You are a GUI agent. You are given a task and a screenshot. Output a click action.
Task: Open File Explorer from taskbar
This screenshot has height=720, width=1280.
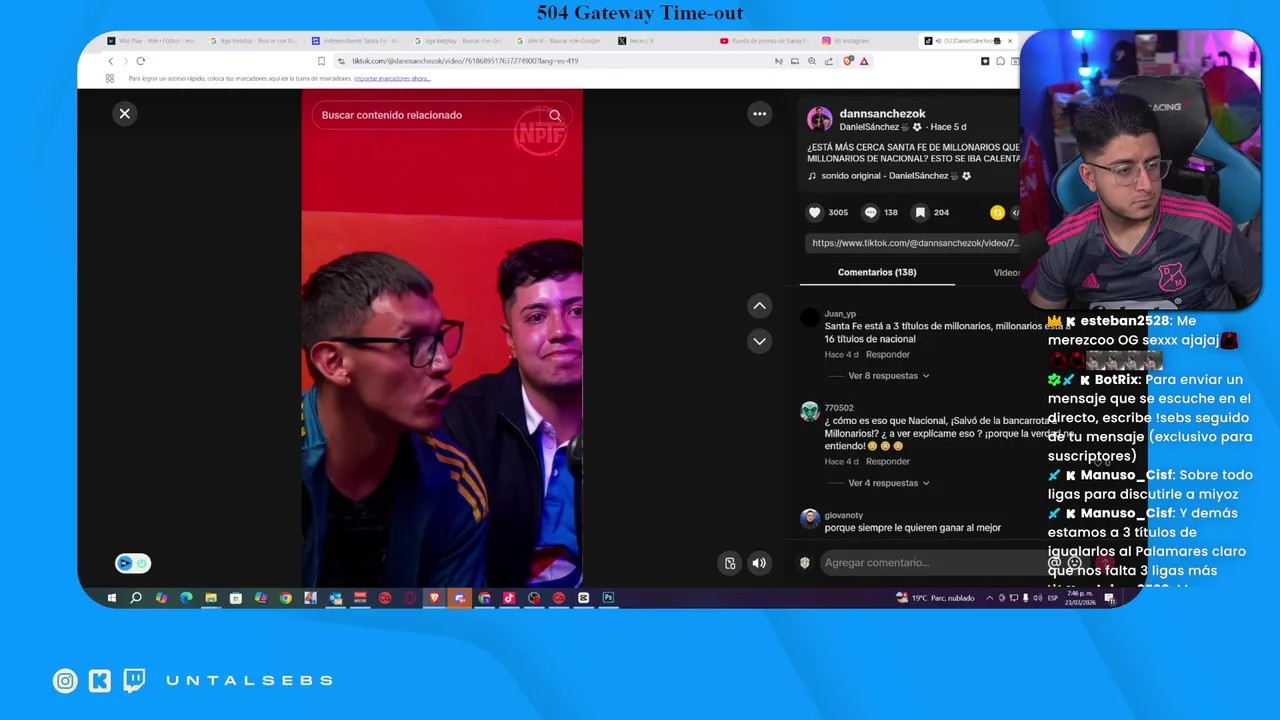coord(211,598)
